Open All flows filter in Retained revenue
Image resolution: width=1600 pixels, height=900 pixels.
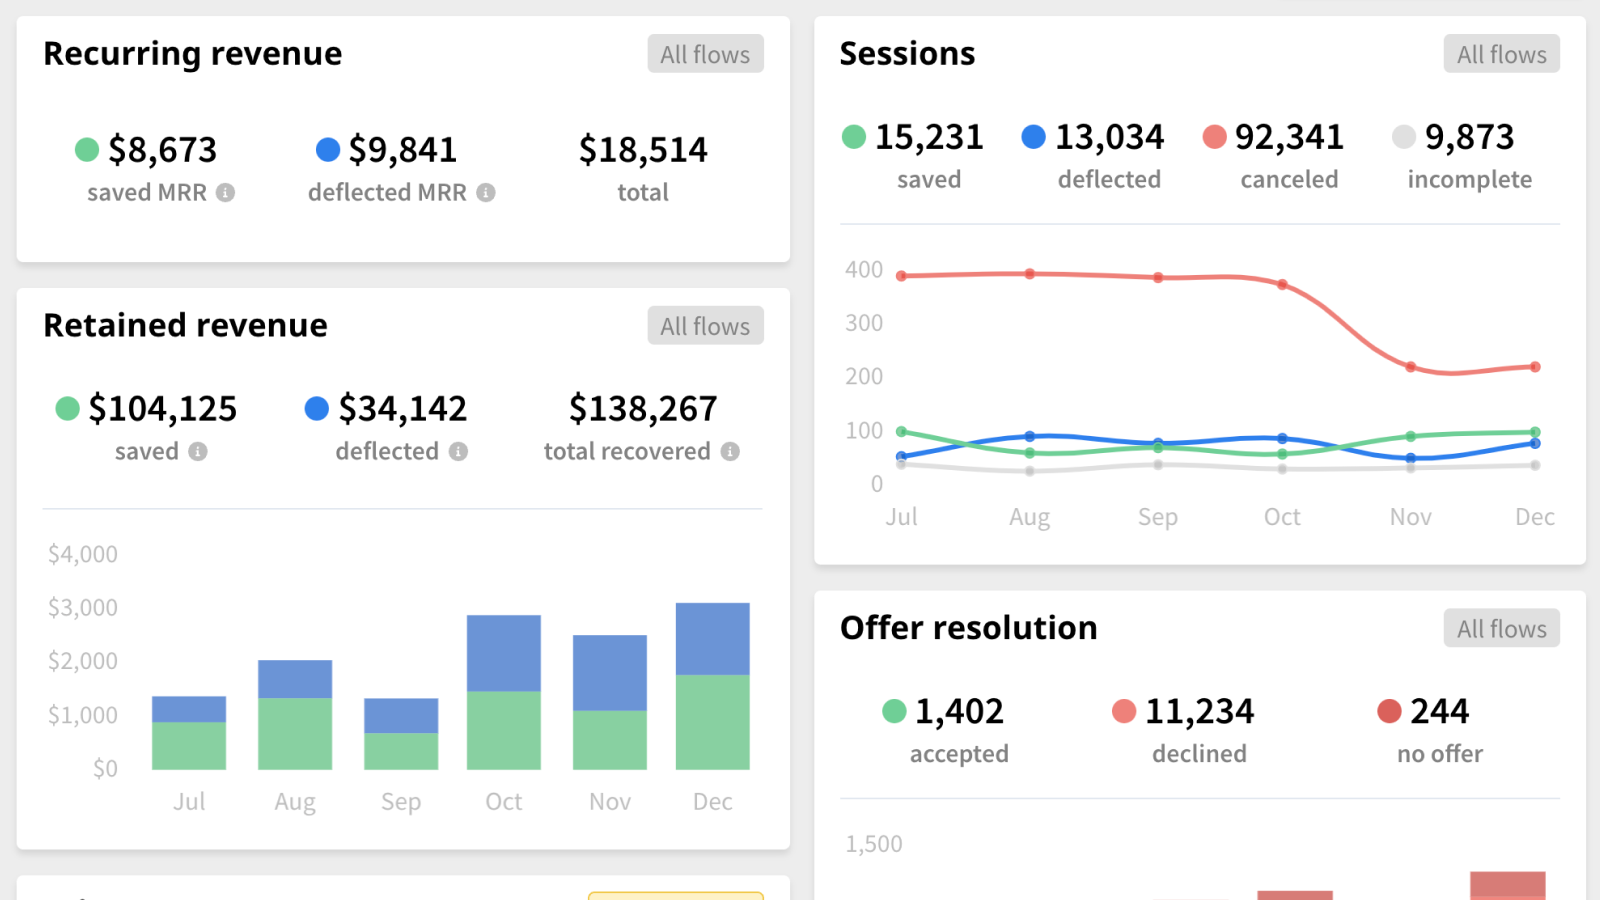coord(705,326)
